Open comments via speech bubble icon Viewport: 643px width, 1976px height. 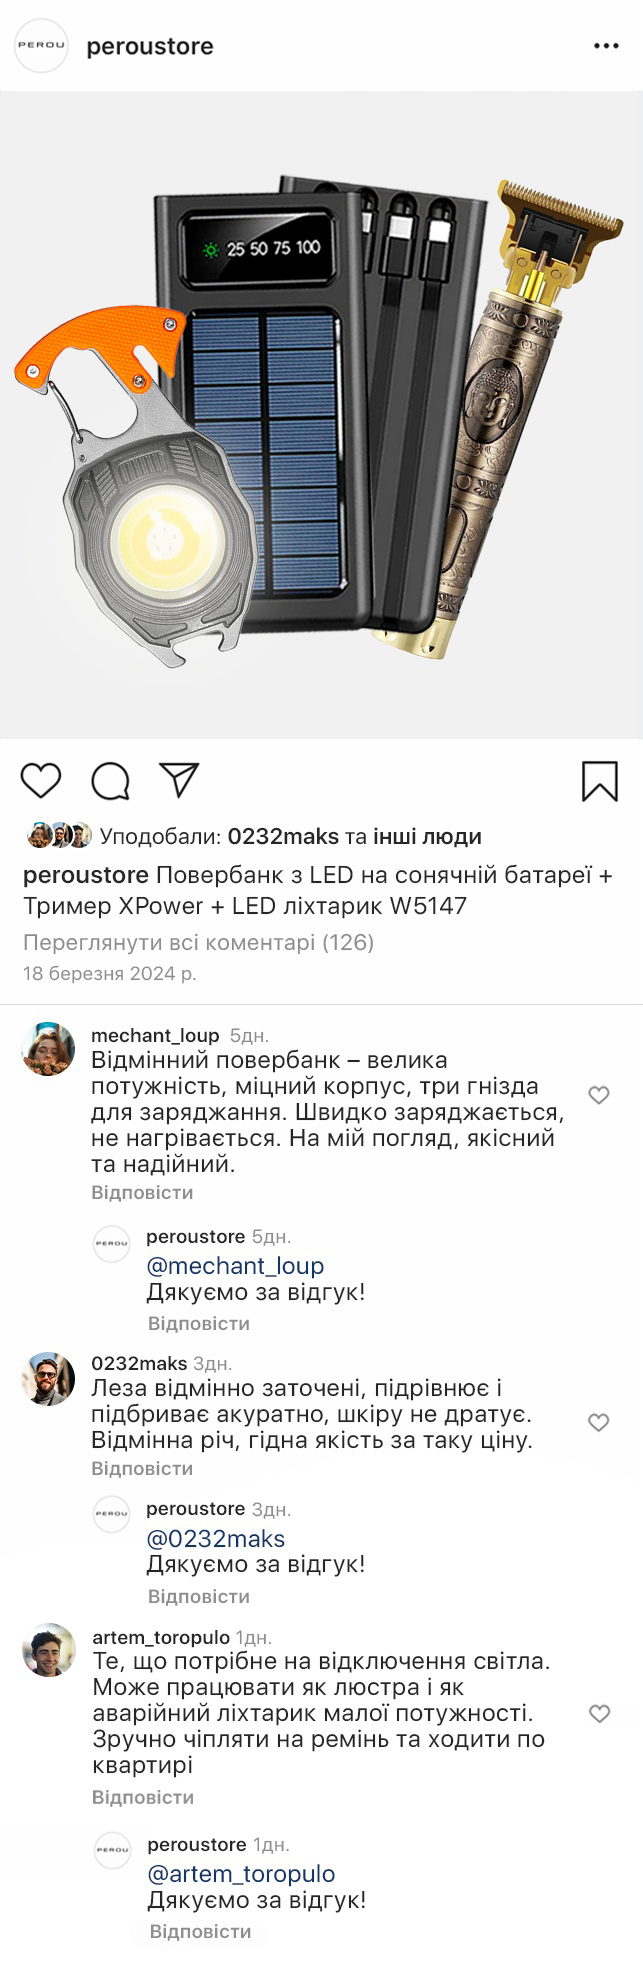[x=110, y=781]
